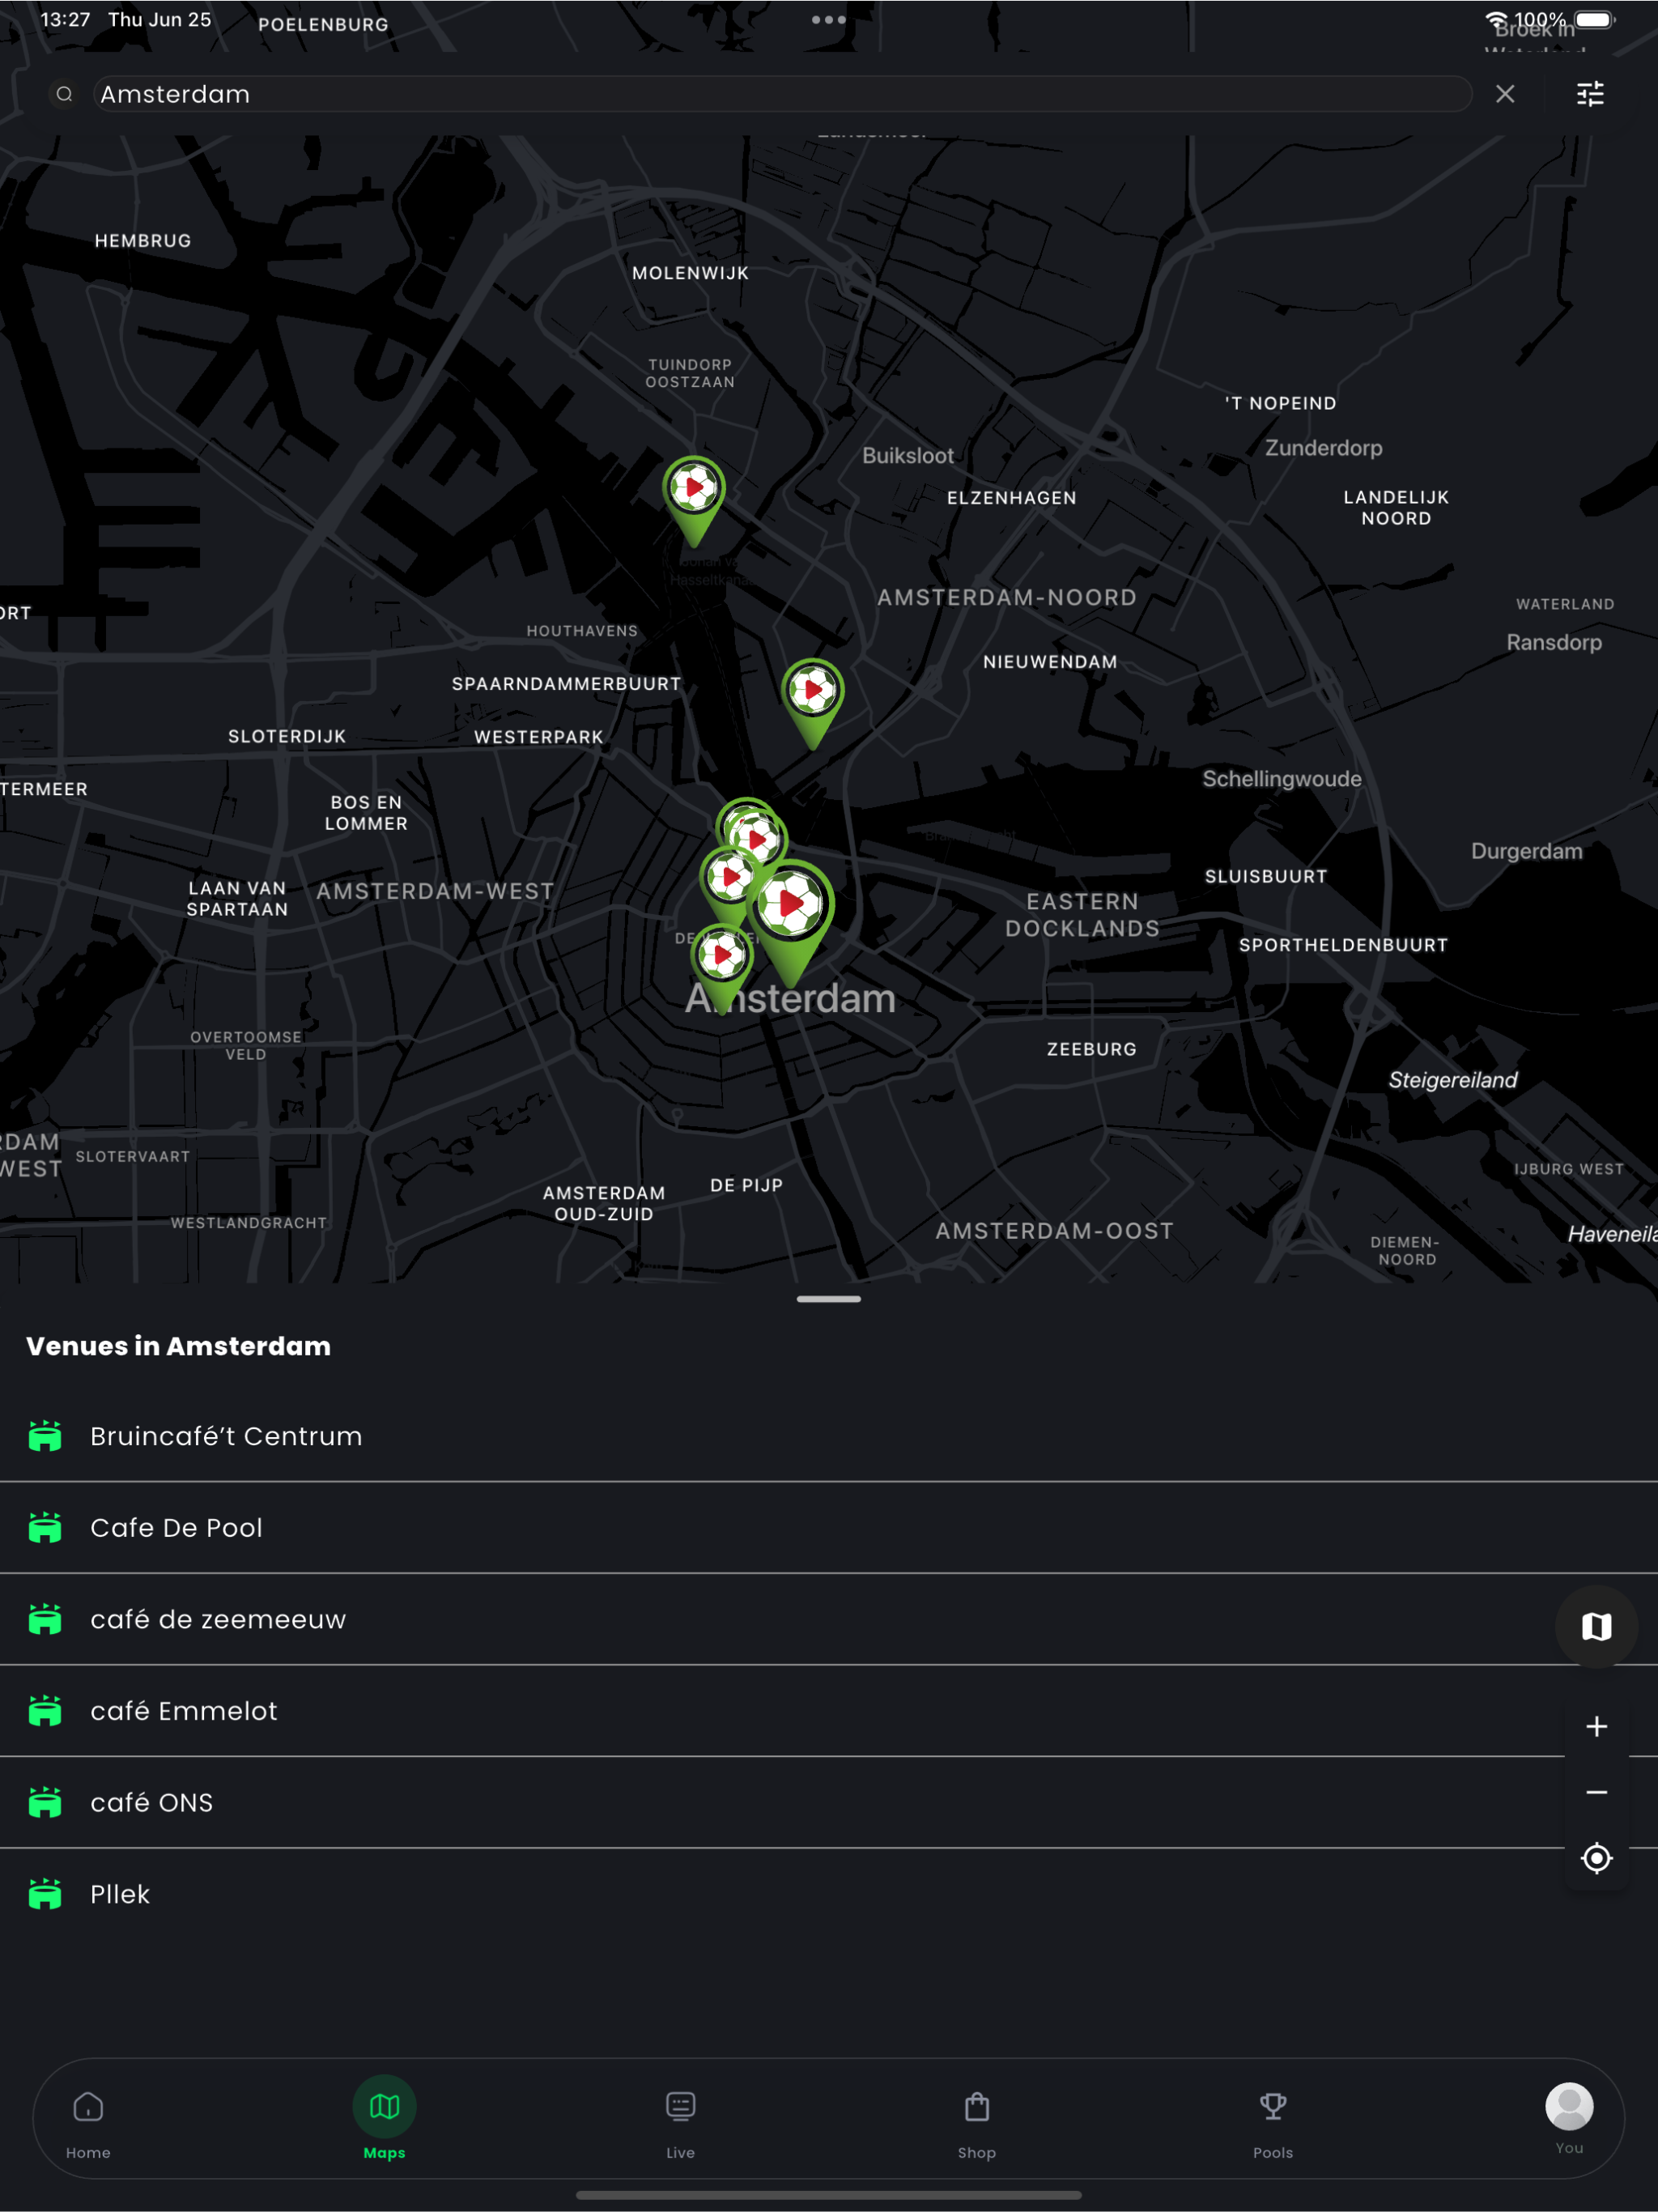
Task: Click stadium icon beside Pllek
Action: click(x=45, y=1894)
